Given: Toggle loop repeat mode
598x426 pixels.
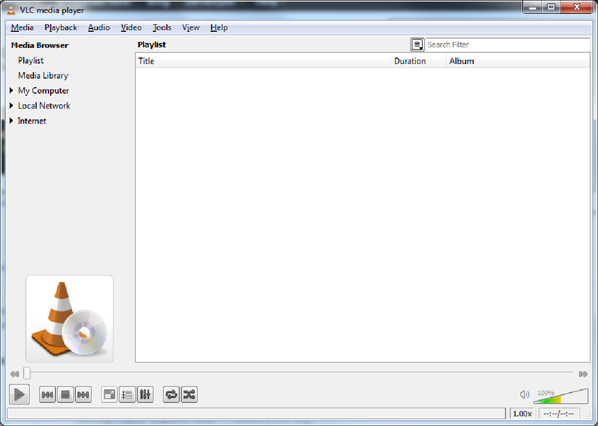Looking at the screenshot, I should (x=171, y=394).
